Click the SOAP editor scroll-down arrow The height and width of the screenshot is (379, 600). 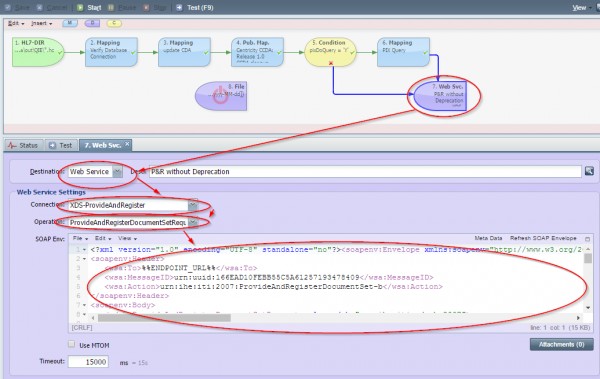point(588,308)
